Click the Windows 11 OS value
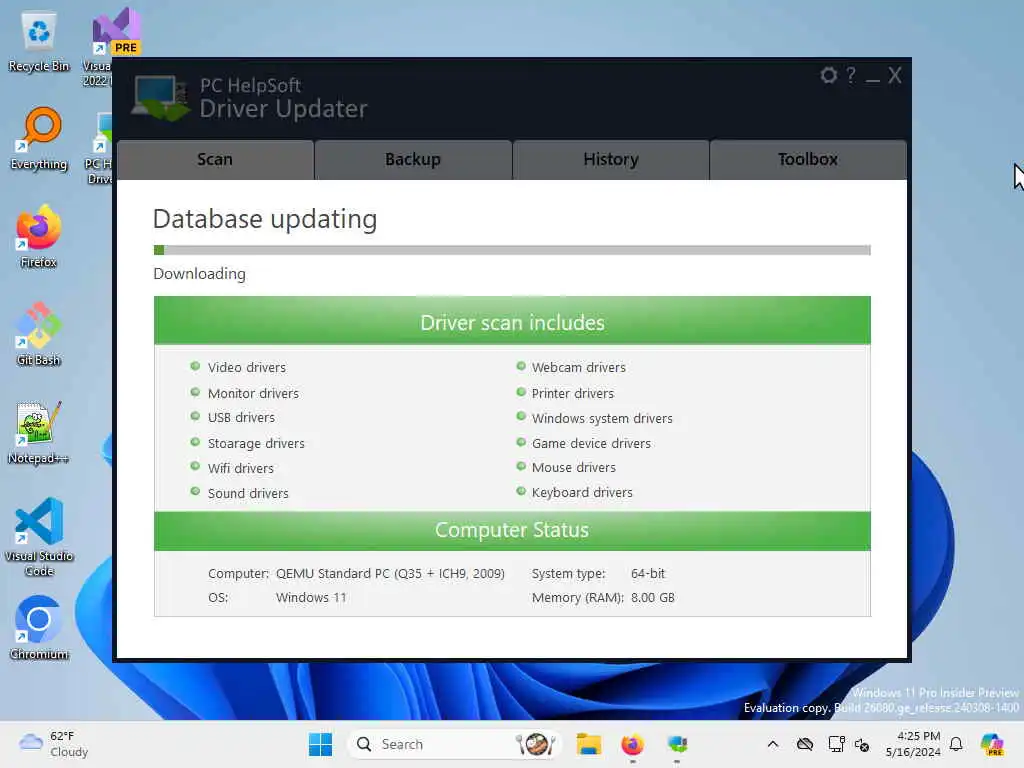Viewport: 1024px width, 768px height. click(x=311, y=598)
